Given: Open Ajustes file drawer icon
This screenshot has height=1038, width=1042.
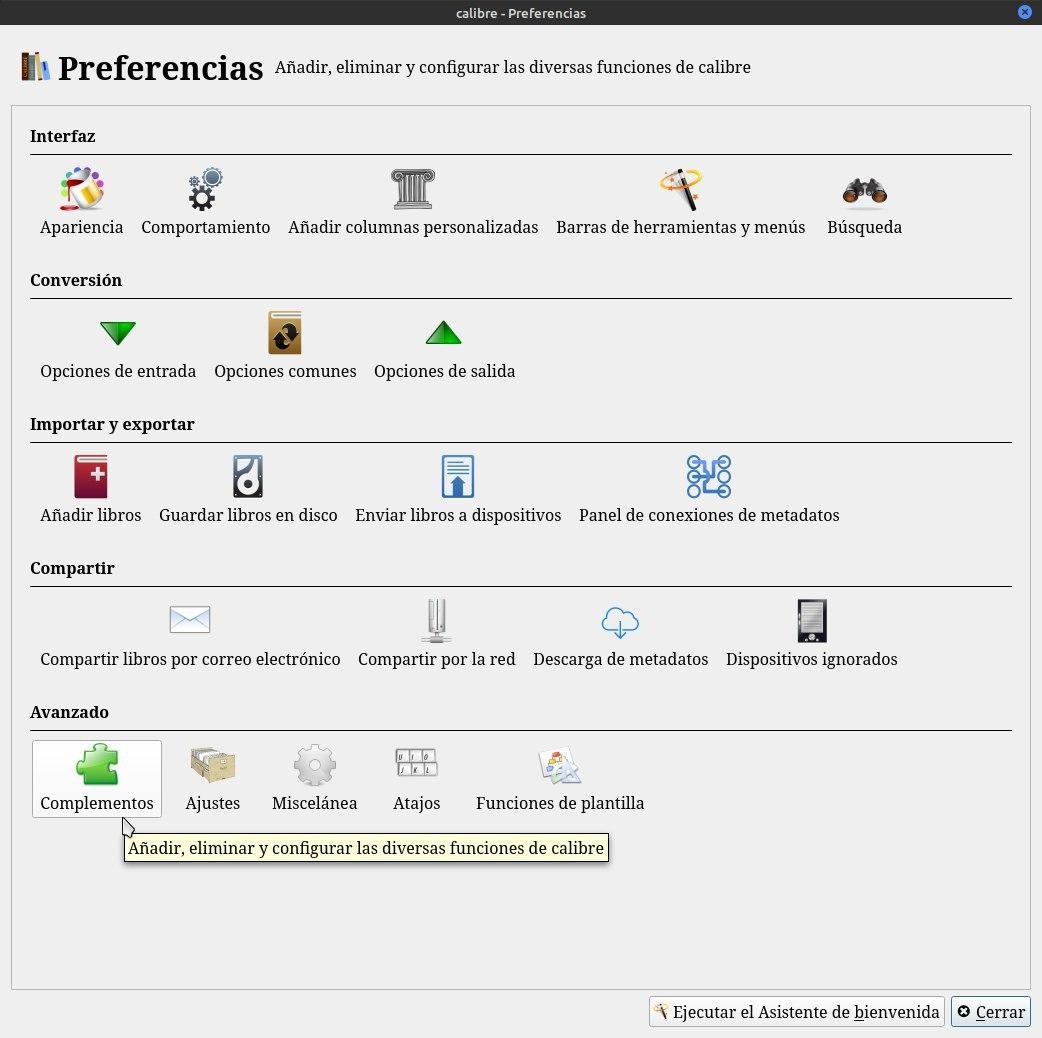Looking at the screenshot, I should coord(213,764).
